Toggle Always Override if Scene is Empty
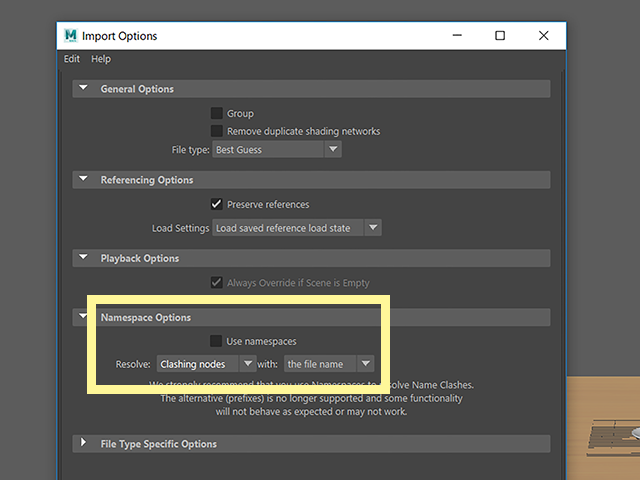Image resolution: width=640 pixels, height=480 pixels. [x=216, y=282]
